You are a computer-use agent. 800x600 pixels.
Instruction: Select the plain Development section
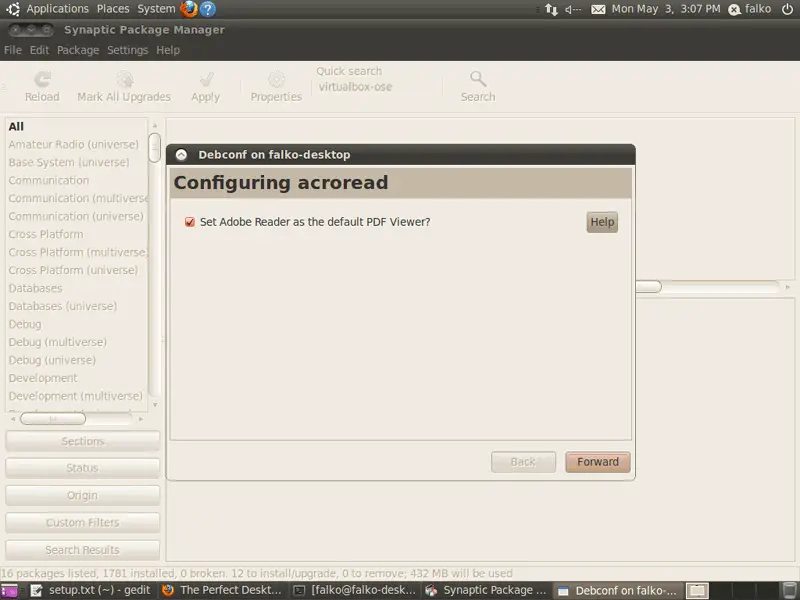tap(77, 378)
